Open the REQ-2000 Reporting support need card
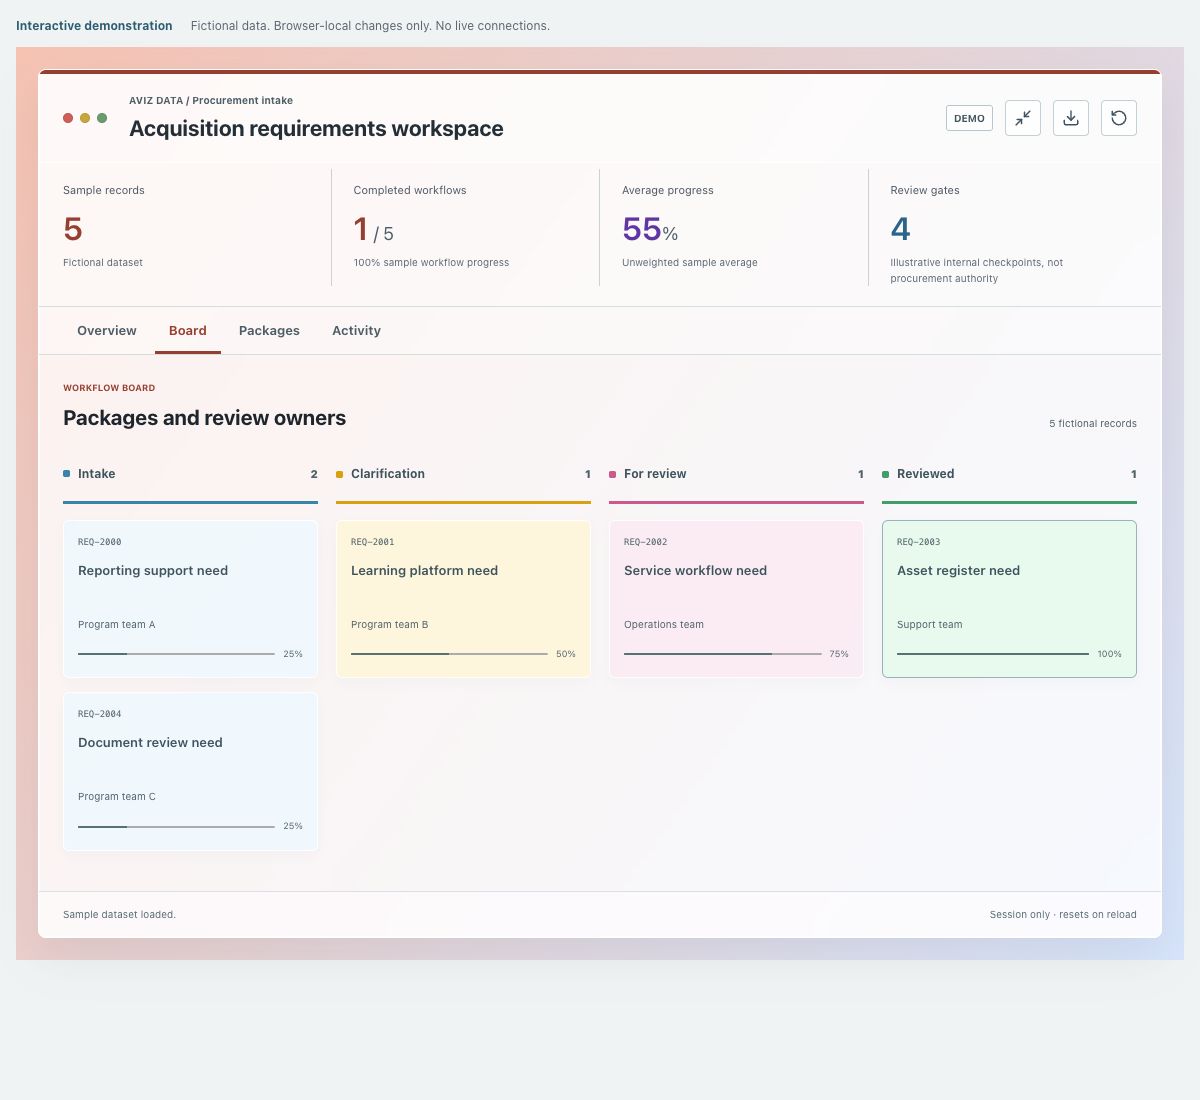 [190, 599]
